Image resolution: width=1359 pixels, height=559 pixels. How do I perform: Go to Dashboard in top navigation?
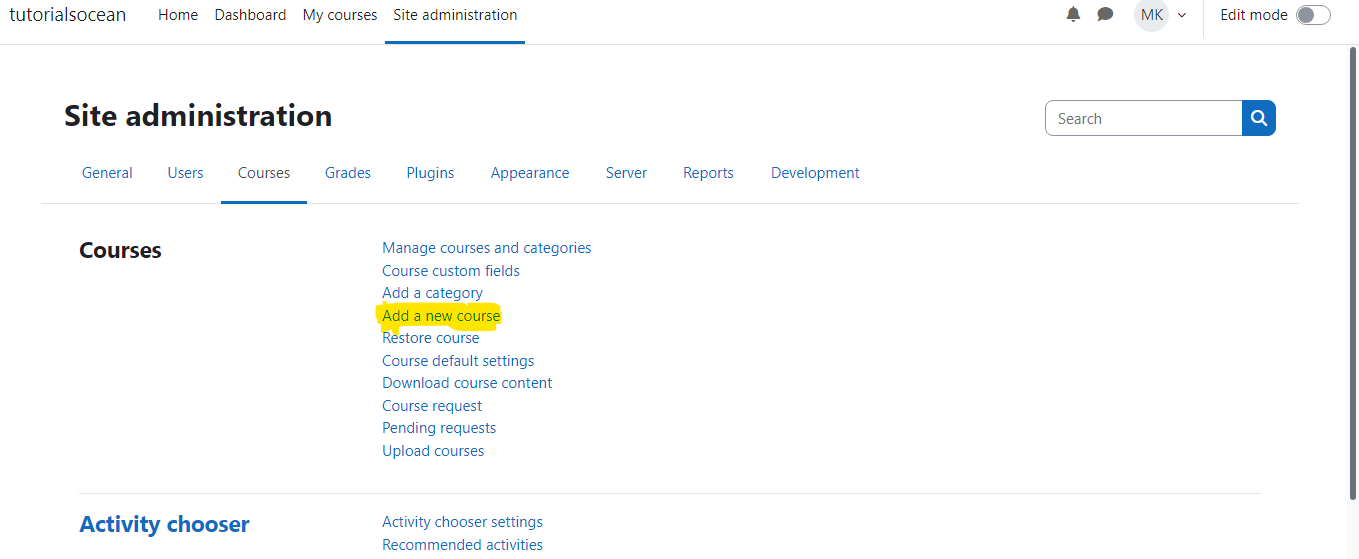click(x=250, y=15)
